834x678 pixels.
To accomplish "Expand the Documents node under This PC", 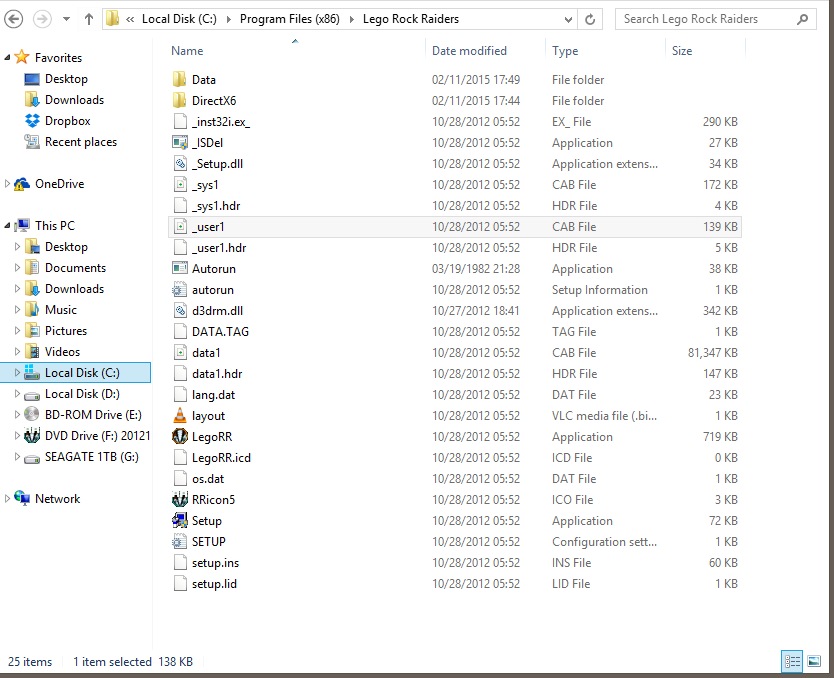I will pyautogui.click(x=17, y=267).
